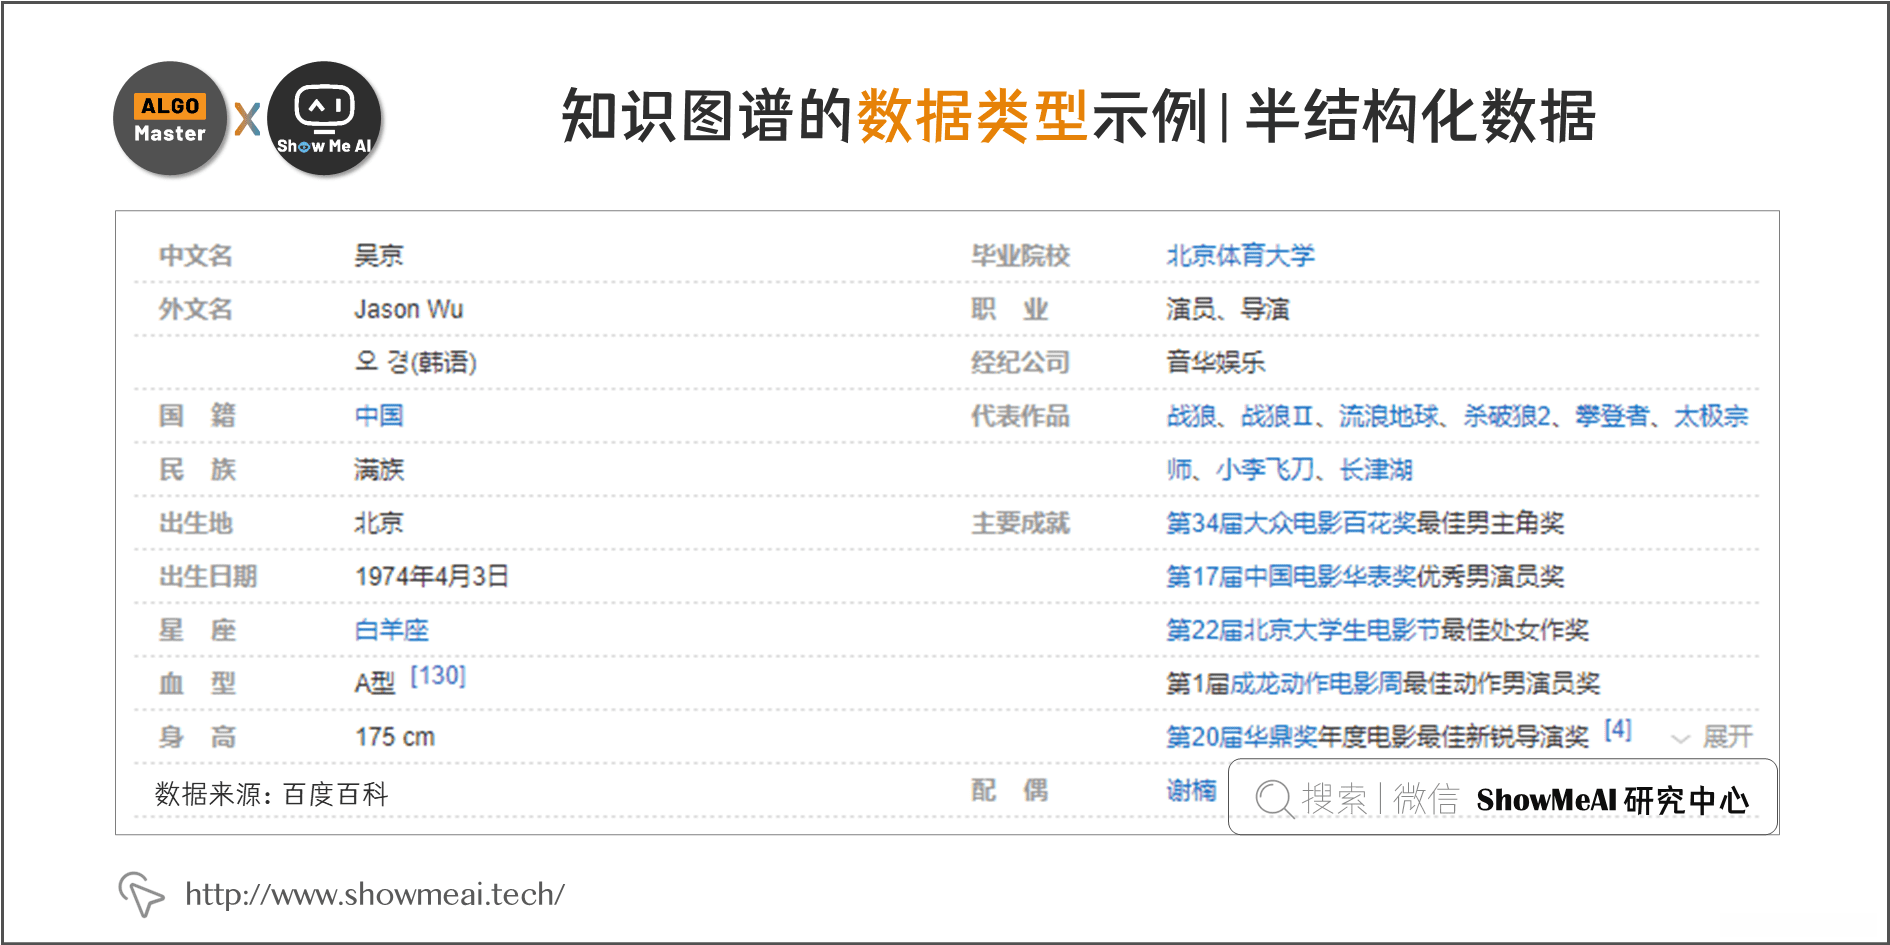Screen dimensions: 1890x945
Task: Click the 半结构化数据 title text
Action: pos(1420,116)
